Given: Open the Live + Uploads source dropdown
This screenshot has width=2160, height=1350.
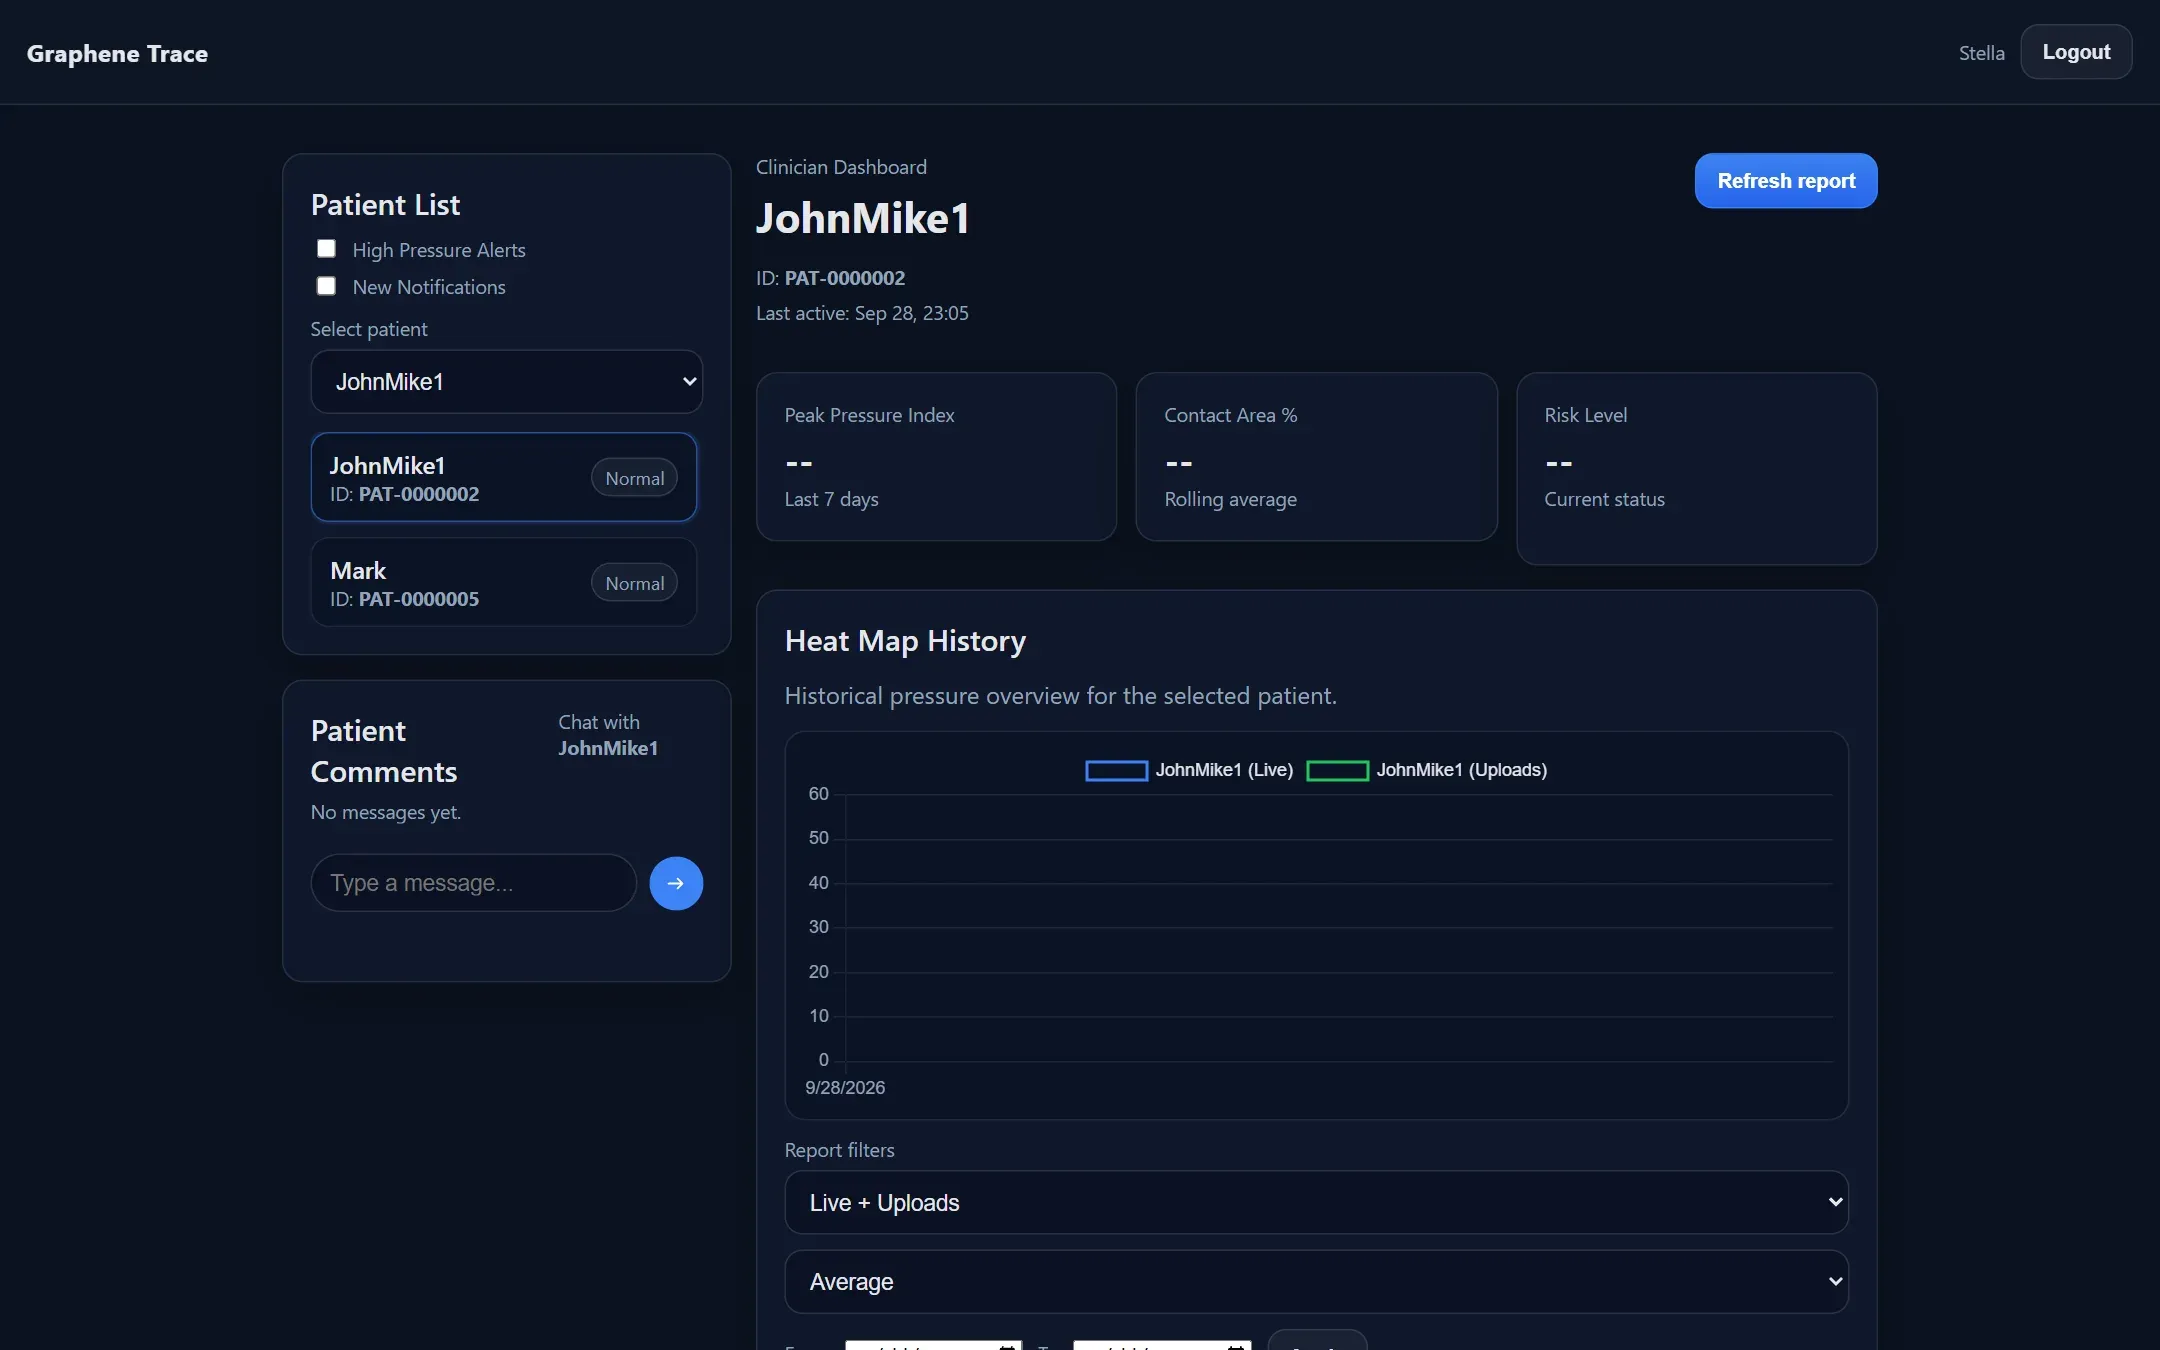Looking at the screenshot, I should tap(1316, 1203).
